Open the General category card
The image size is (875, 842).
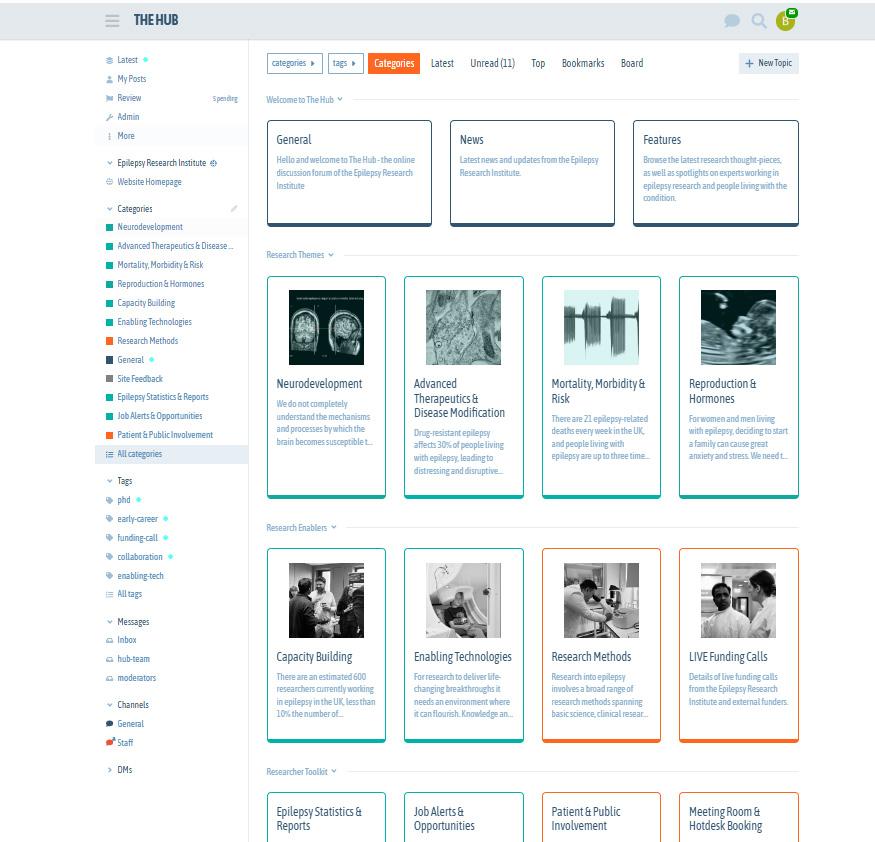coord(349,173)
